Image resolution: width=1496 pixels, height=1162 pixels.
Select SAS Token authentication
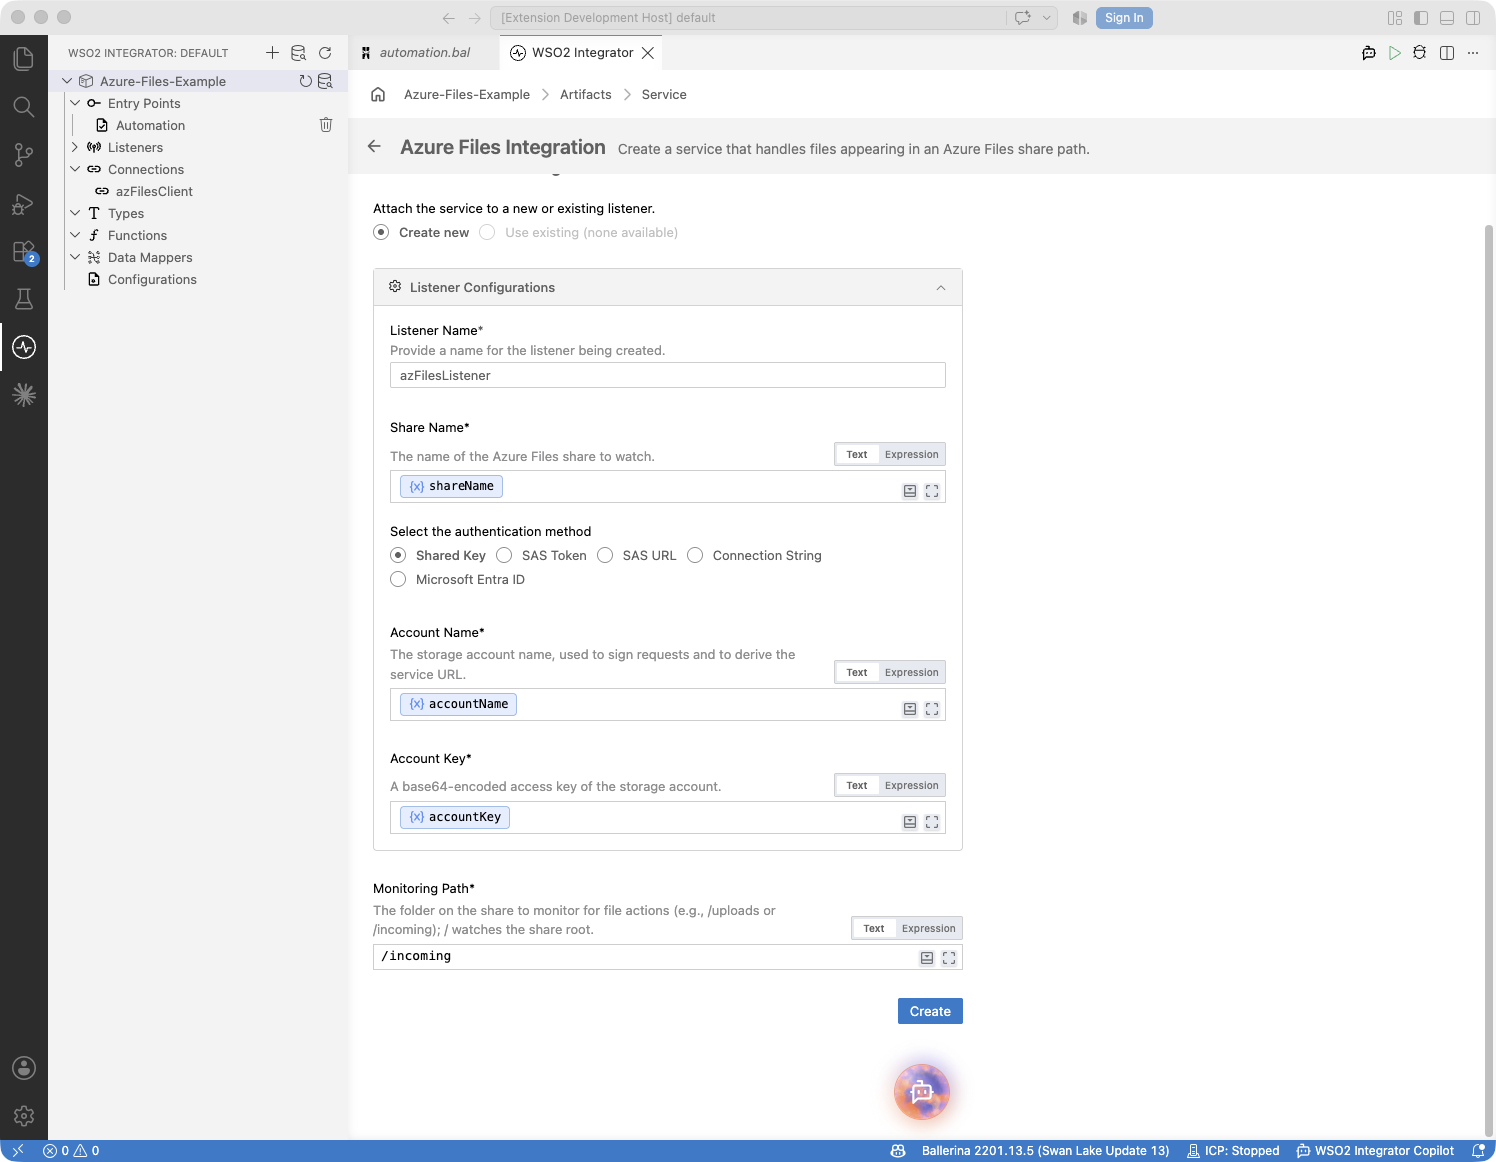(504, 555)
